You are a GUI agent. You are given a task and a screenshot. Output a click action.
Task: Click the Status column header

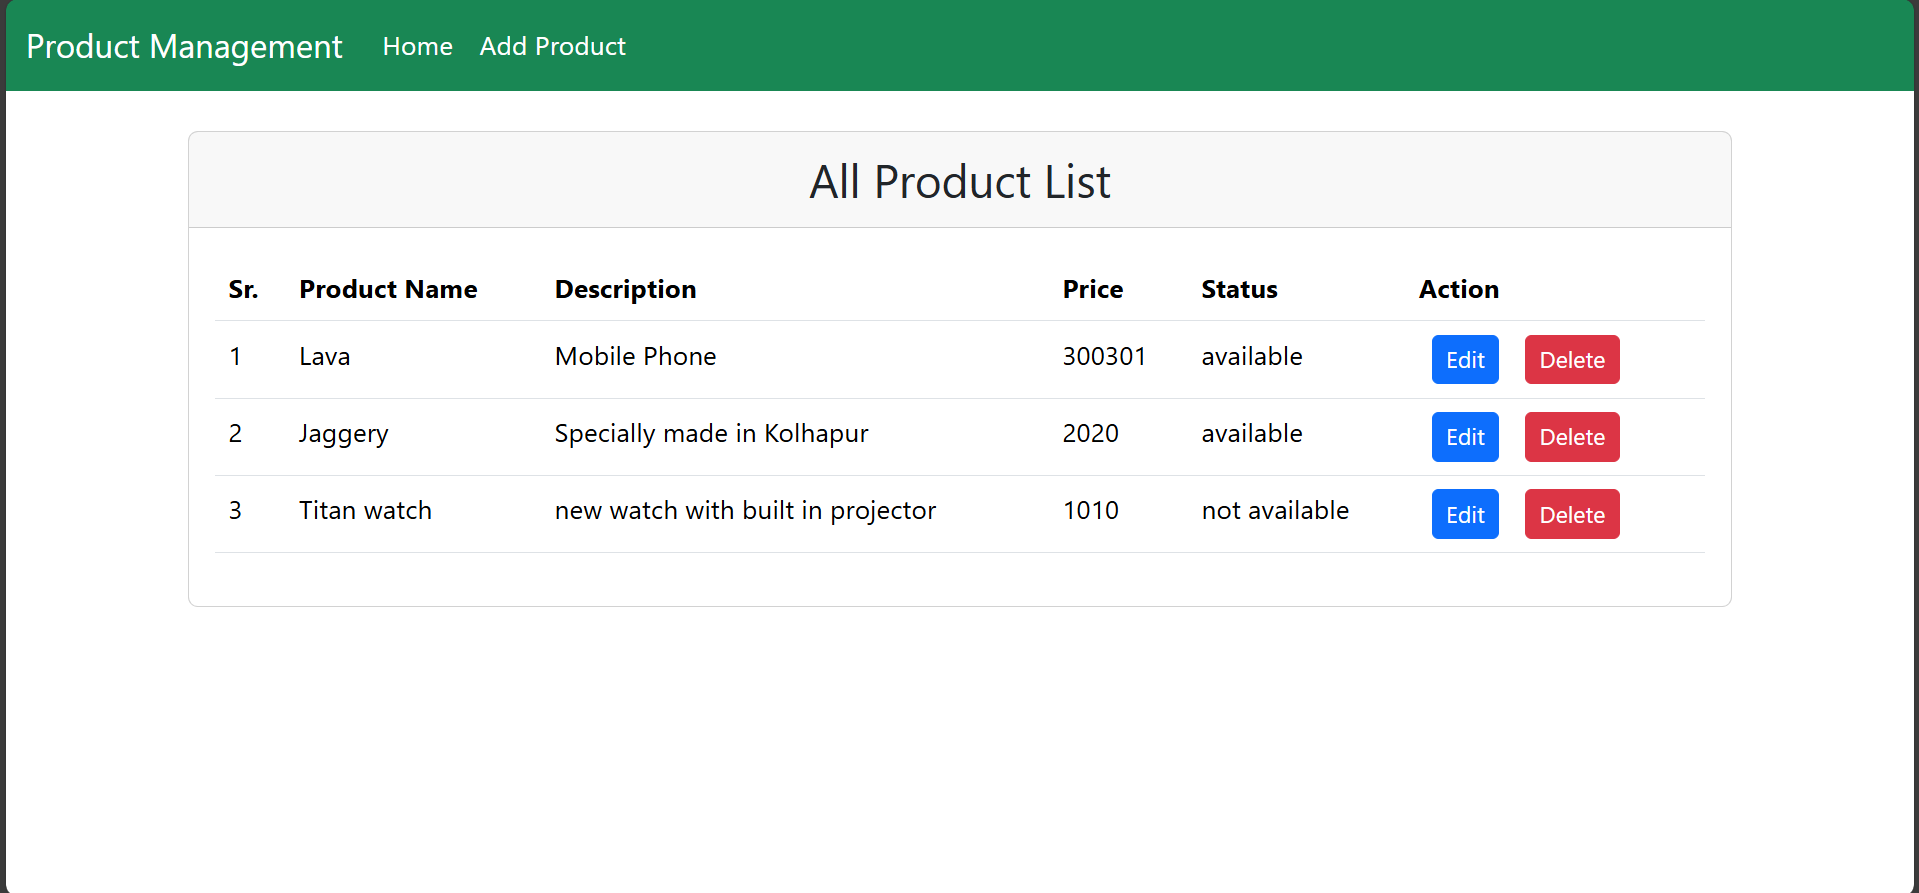click(x=1239, y=289)
